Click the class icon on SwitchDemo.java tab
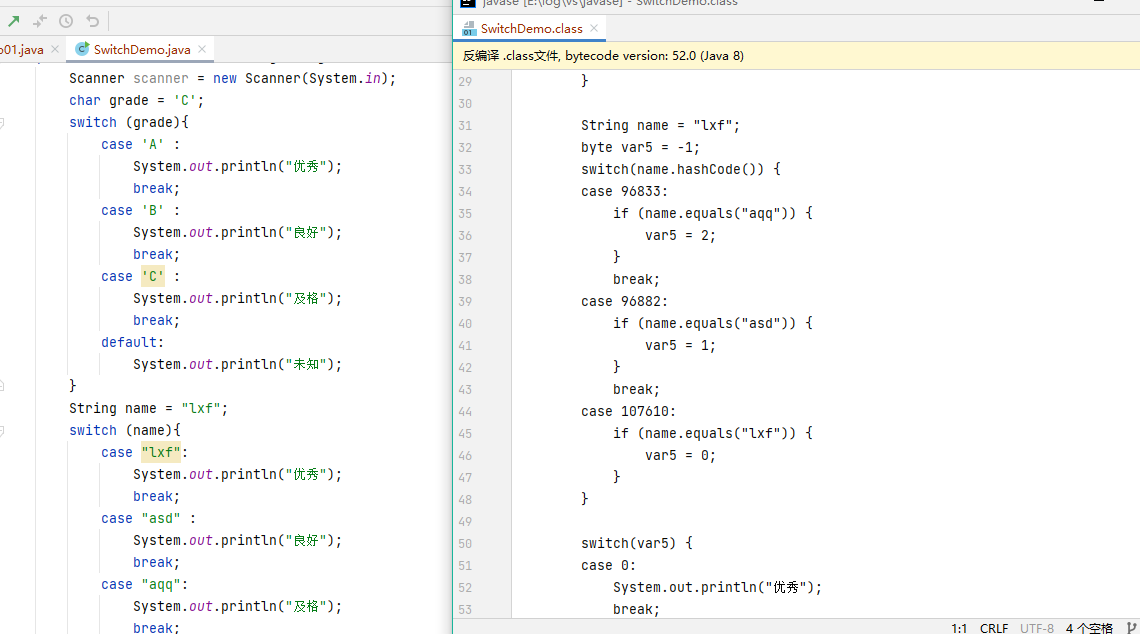 [x=82, y=49]
